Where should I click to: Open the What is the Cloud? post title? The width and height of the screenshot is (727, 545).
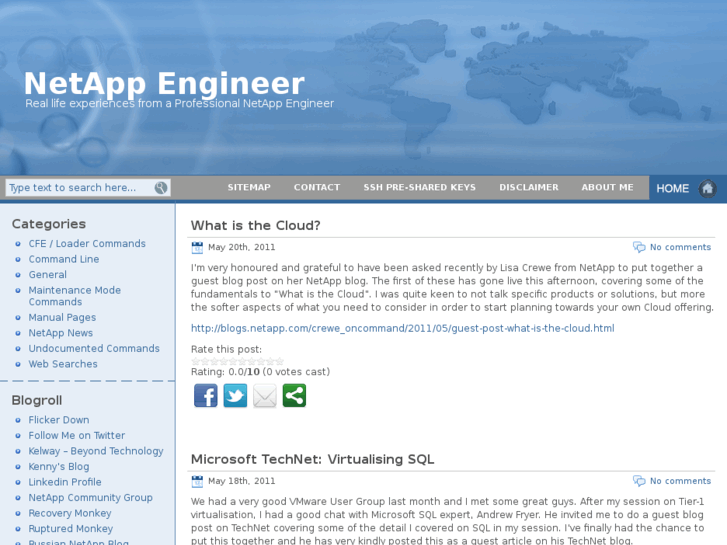point(255,225)
